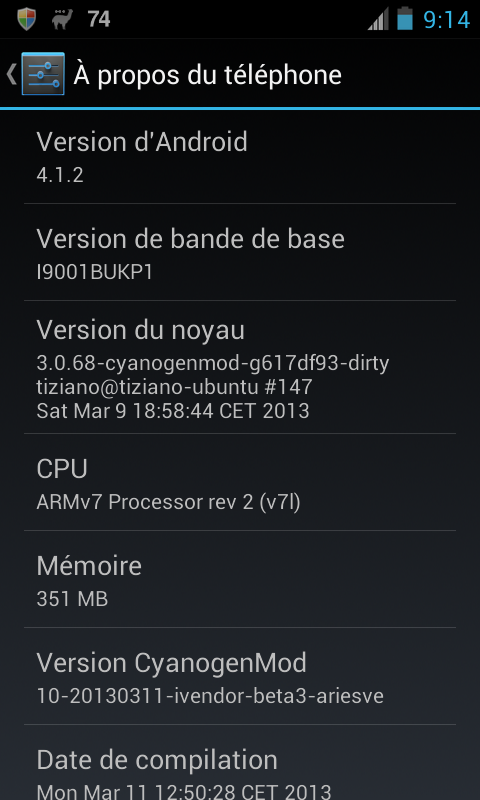Tap the blue battery icon
The image size is (480, 800).
click(405, 18)
